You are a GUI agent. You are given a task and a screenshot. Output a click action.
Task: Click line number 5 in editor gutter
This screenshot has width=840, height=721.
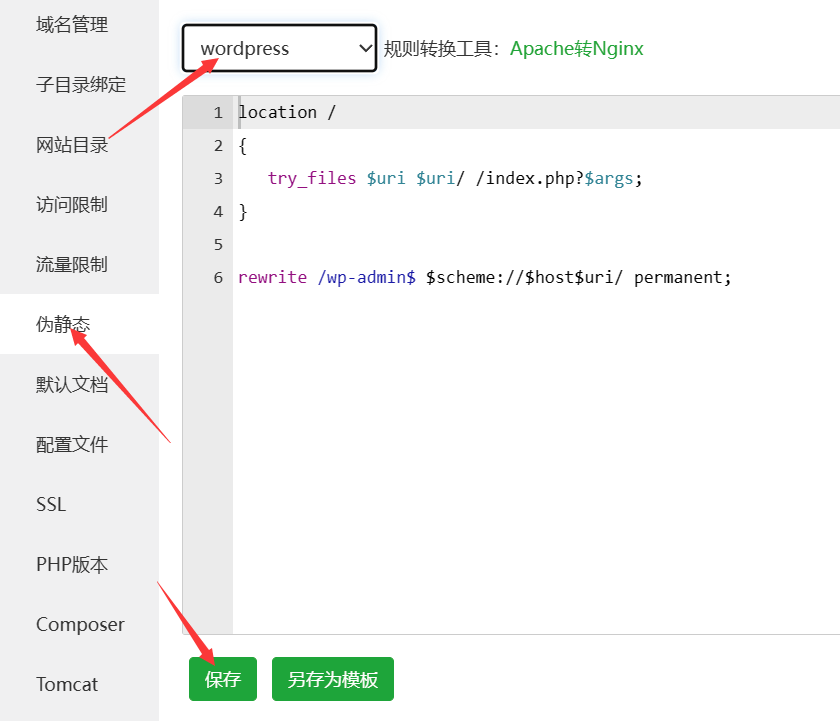(218, 244)
